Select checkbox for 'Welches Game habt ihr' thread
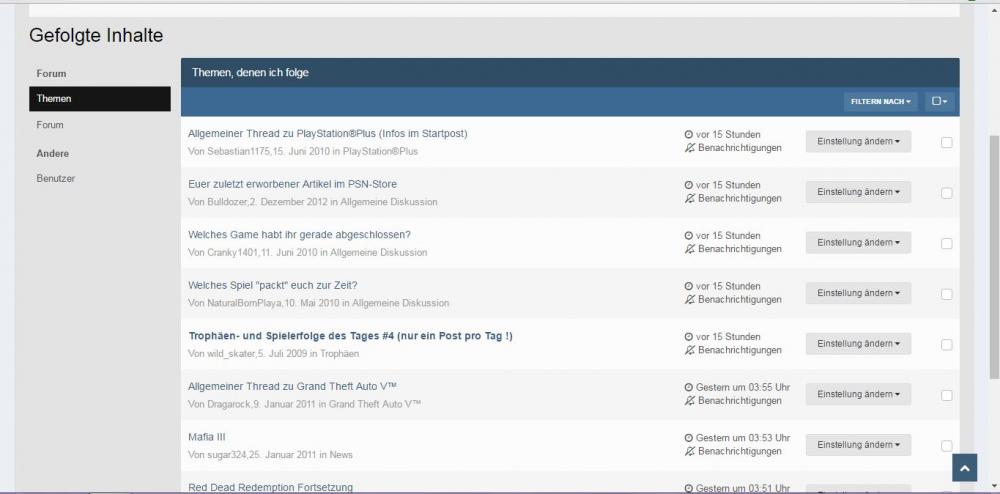Image resolution: width=1000 pixels, height=494 pixels. point(946,243)
